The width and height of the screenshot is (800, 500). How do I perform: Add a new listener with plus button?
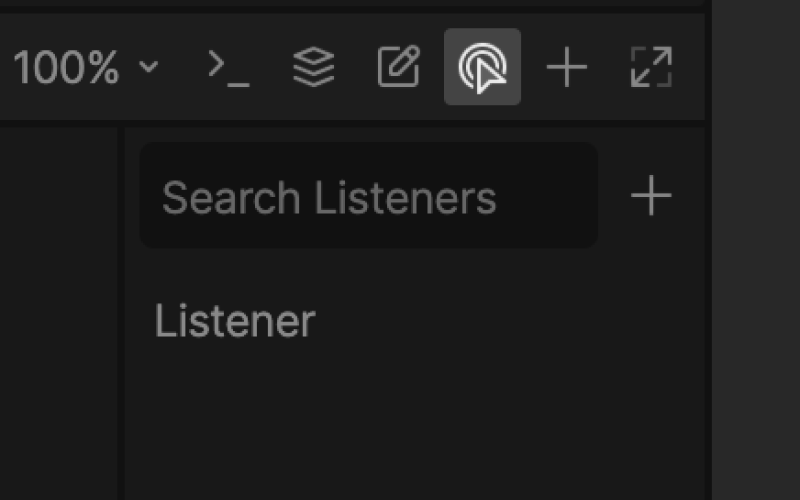pos(651,195)
